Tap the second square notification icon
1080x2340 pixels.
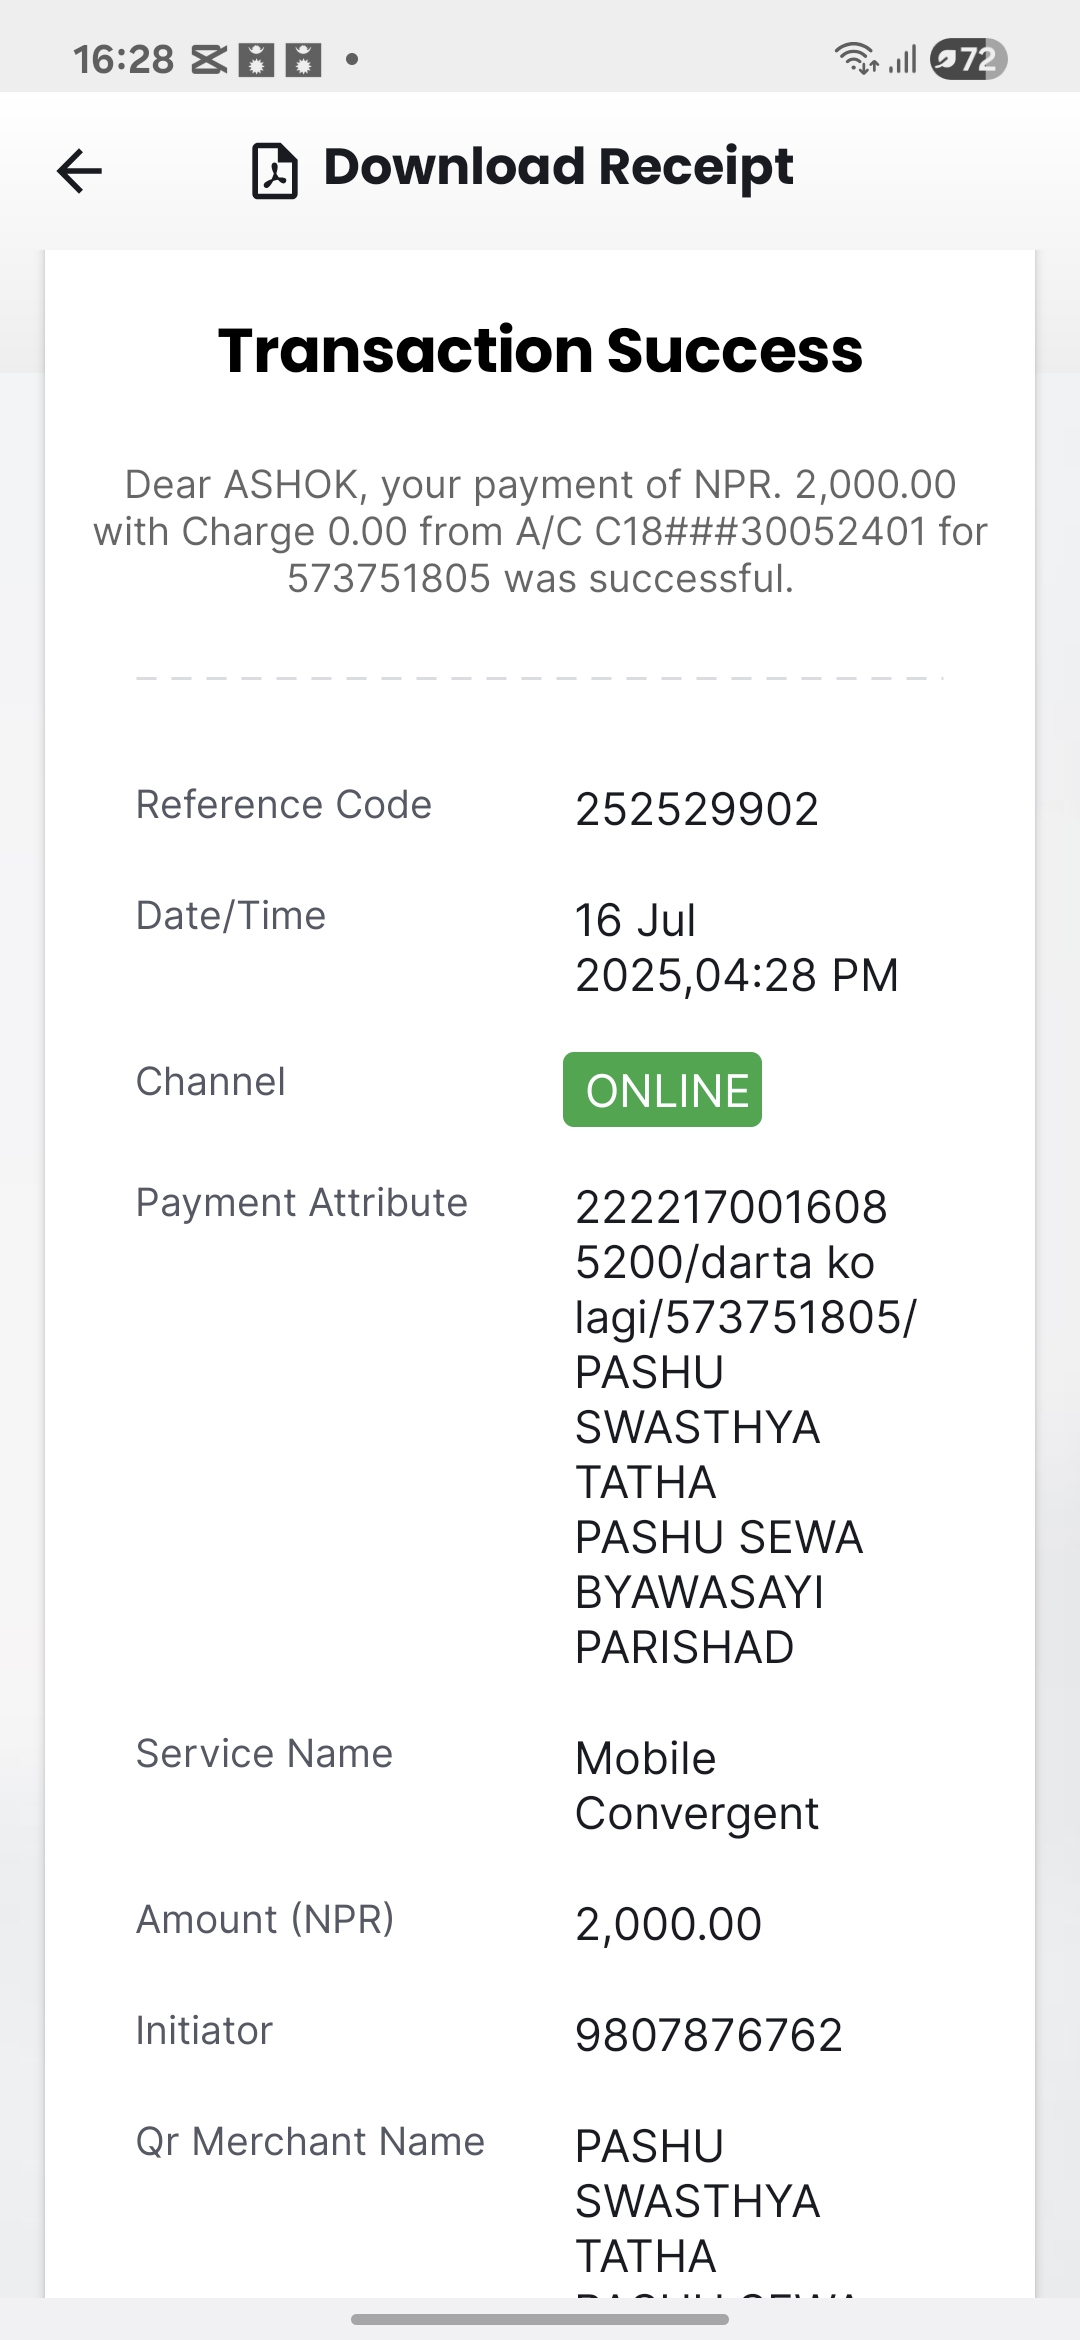coord(303,61)
